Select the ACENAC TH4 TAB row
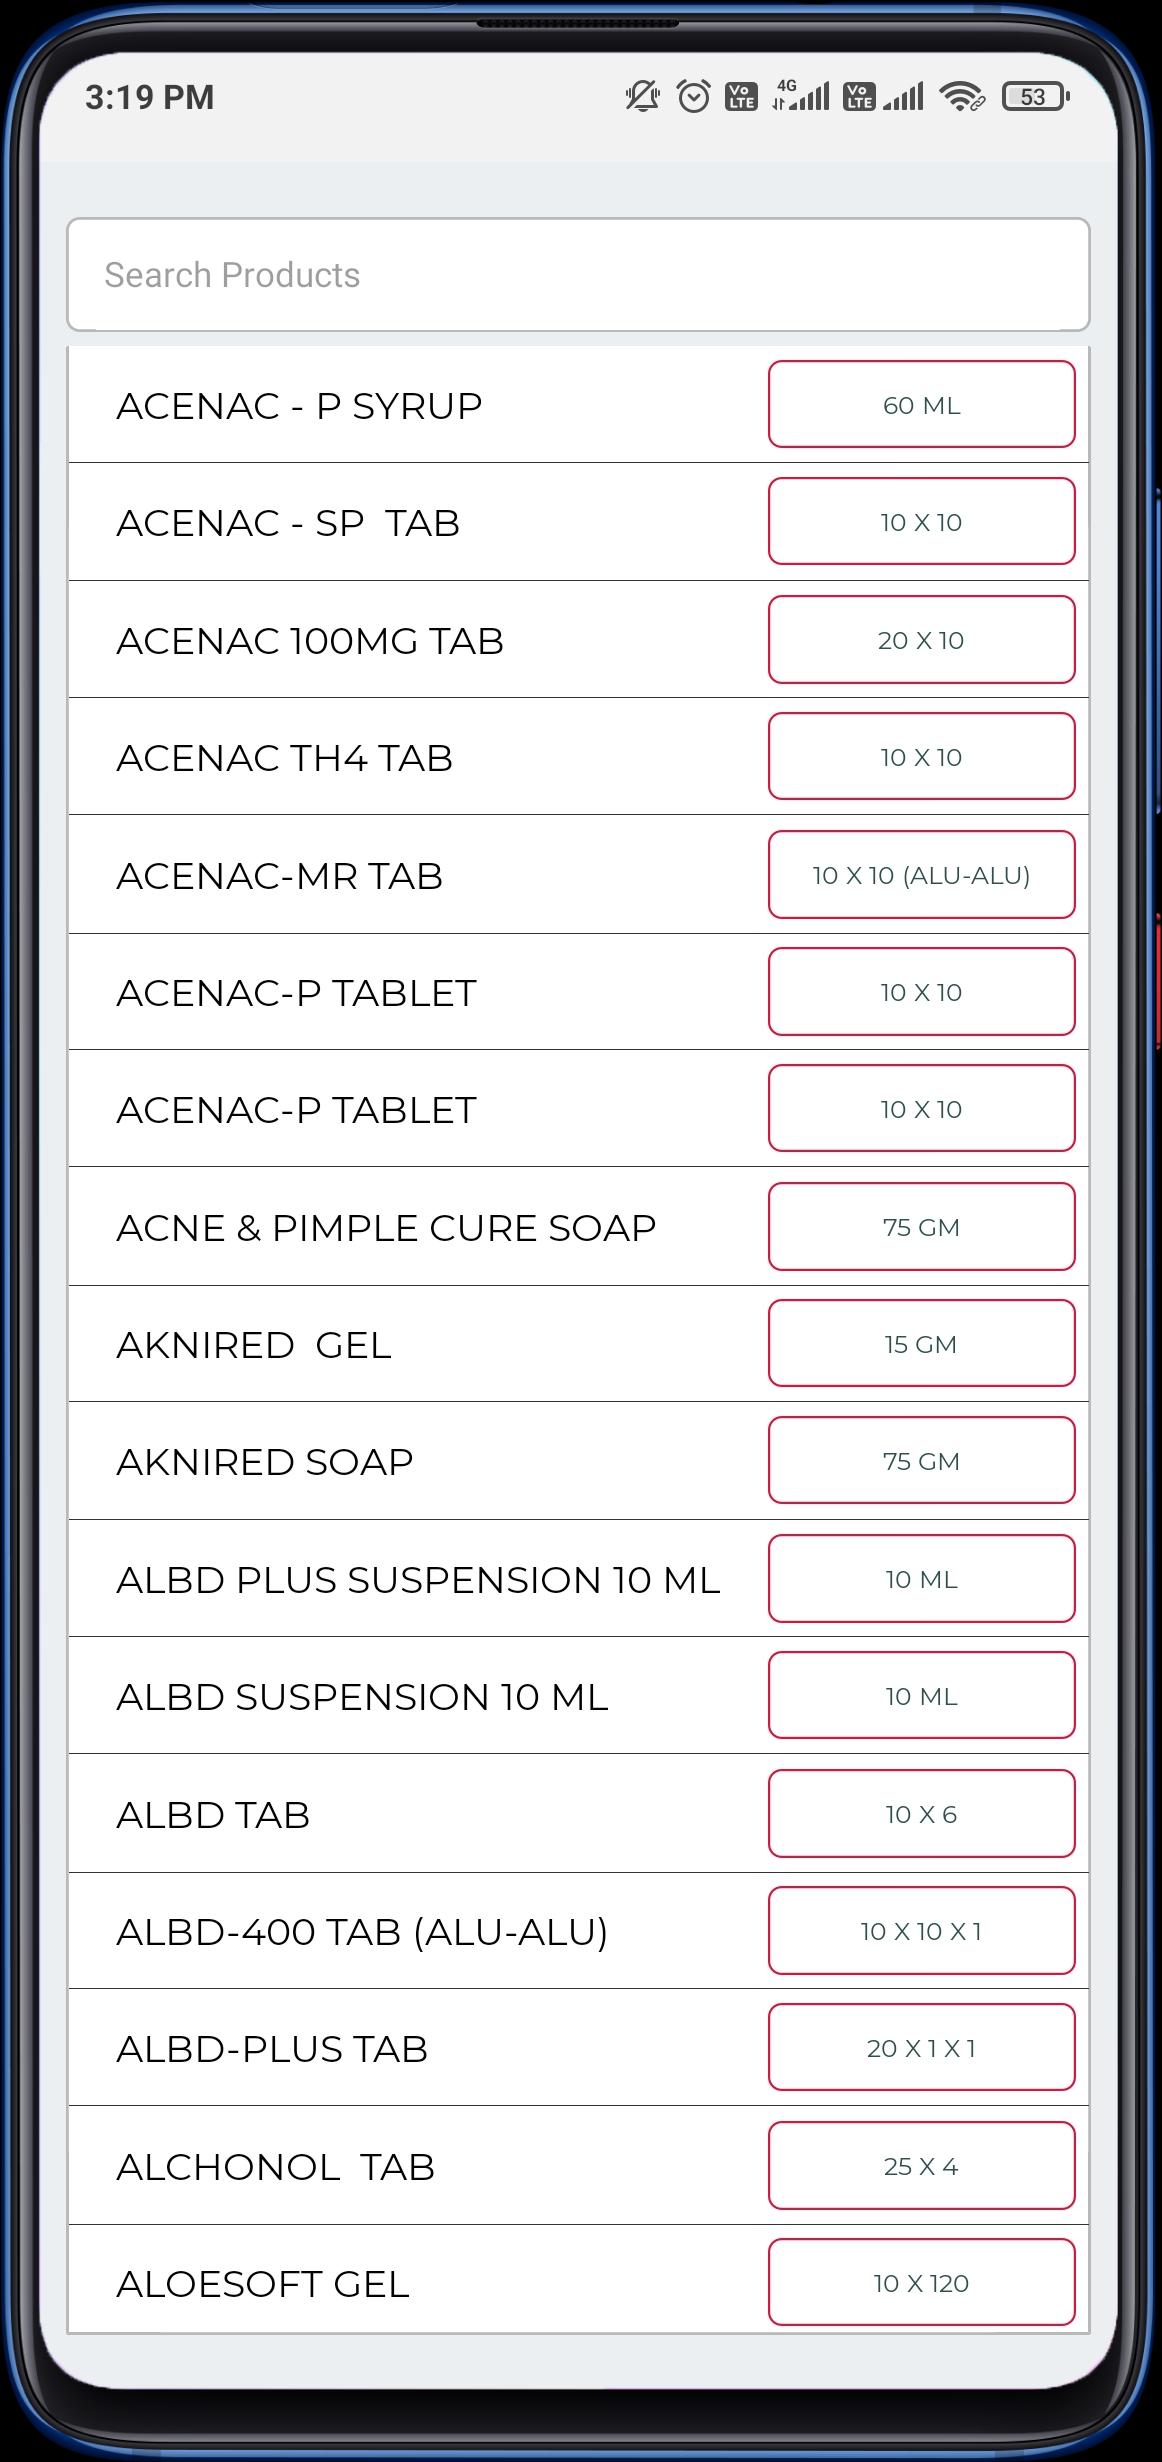The image size is (1162, 2462). tap(285, 758)
